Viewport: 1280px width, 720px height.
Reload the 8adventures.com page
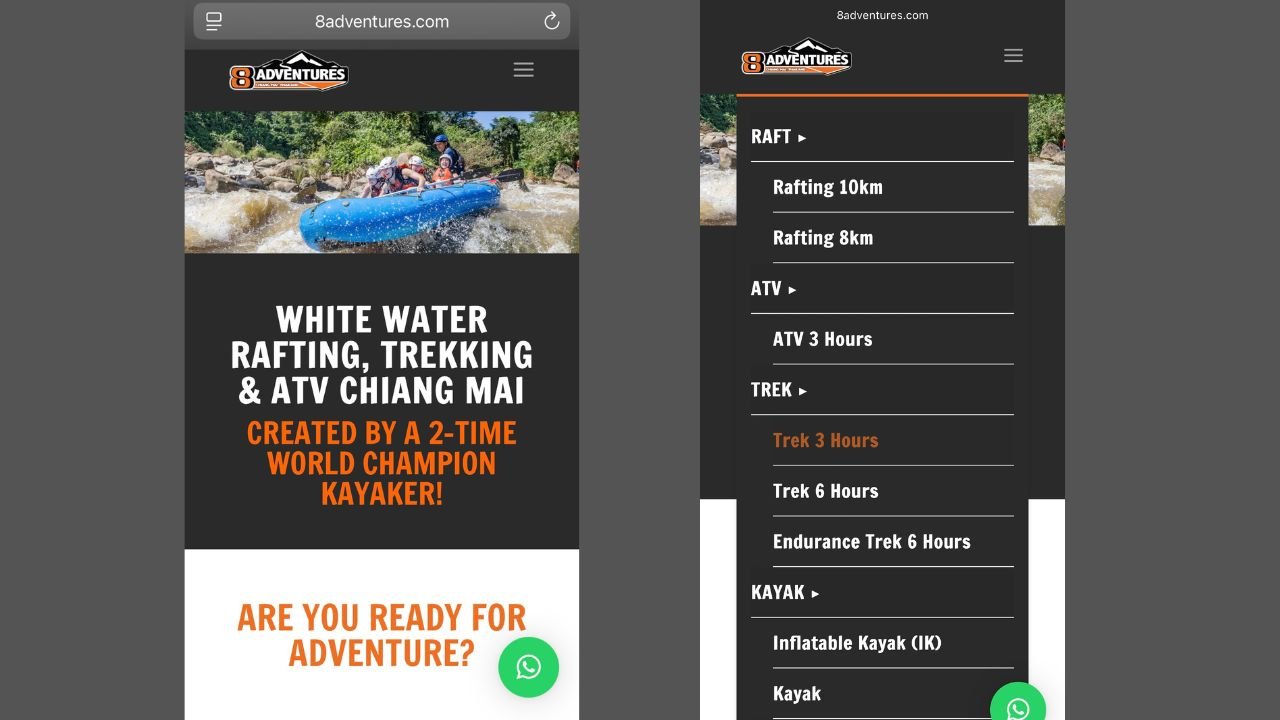coord(551,21)
